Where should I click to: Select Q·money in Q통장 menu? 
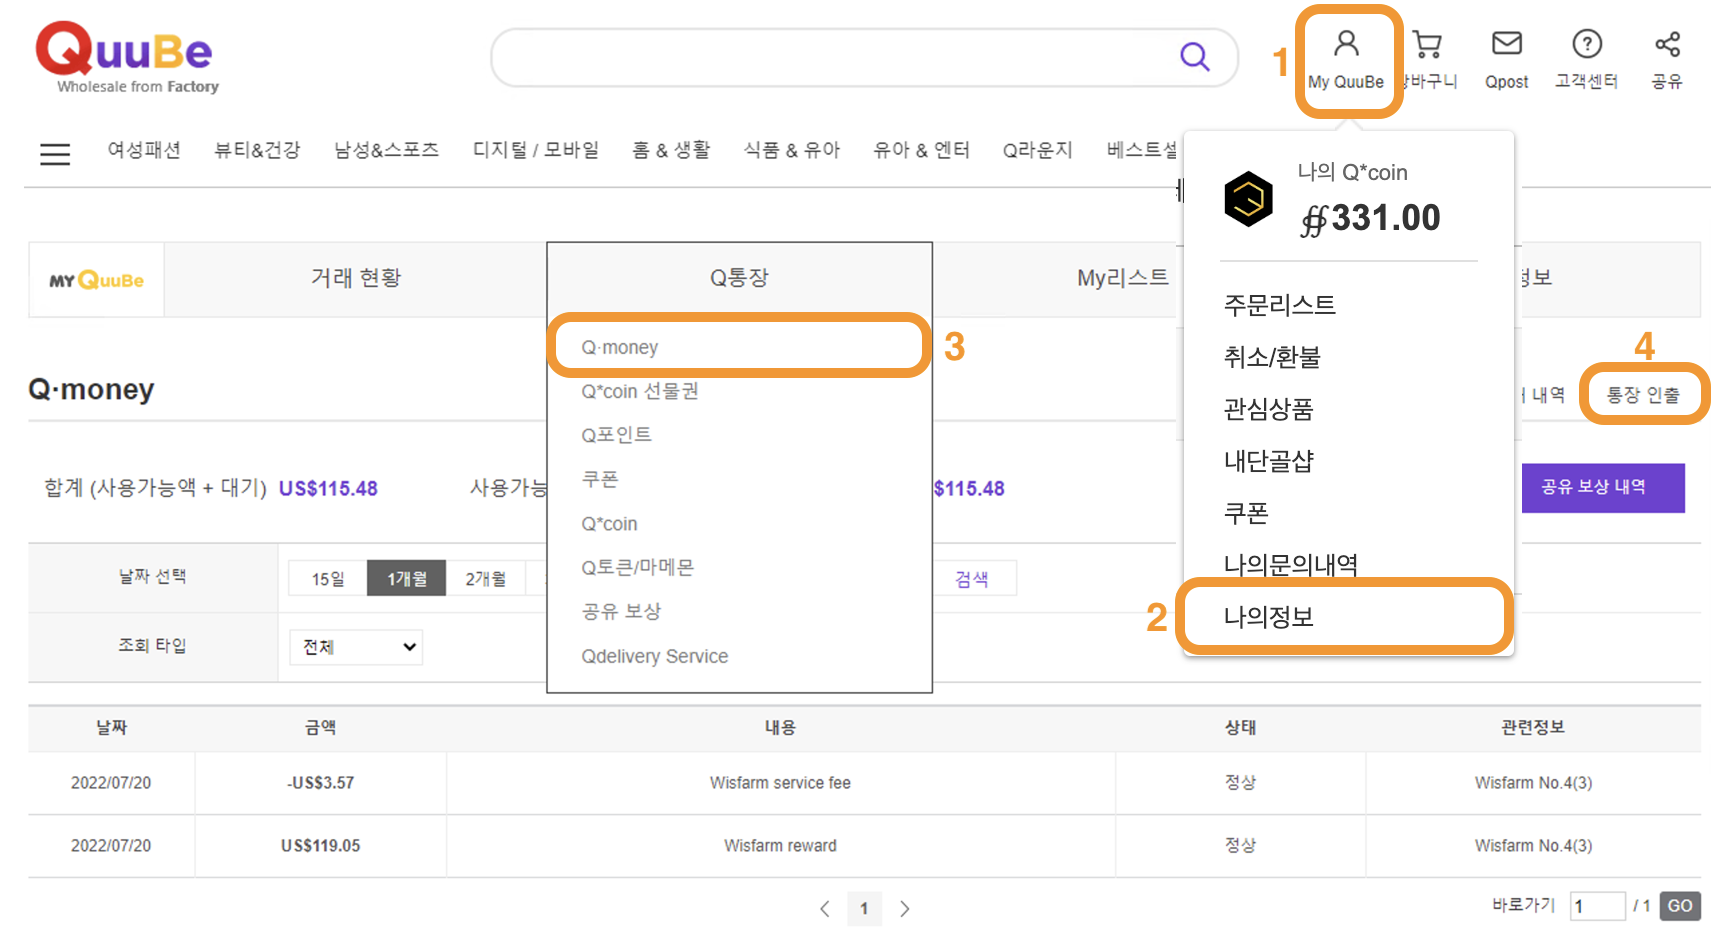[x=620, y=347]
